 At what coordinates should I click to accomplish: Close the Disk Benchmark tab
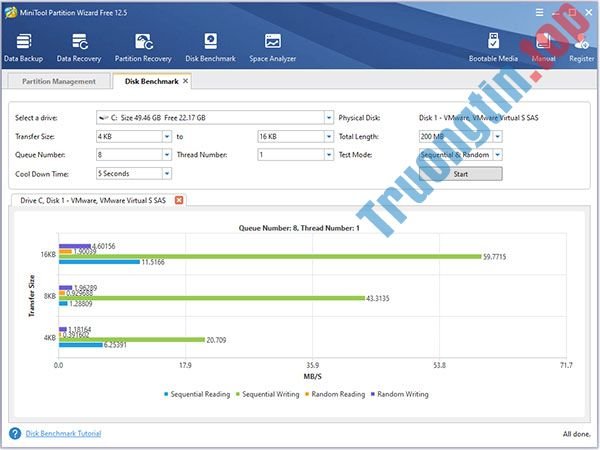point(185,81)
